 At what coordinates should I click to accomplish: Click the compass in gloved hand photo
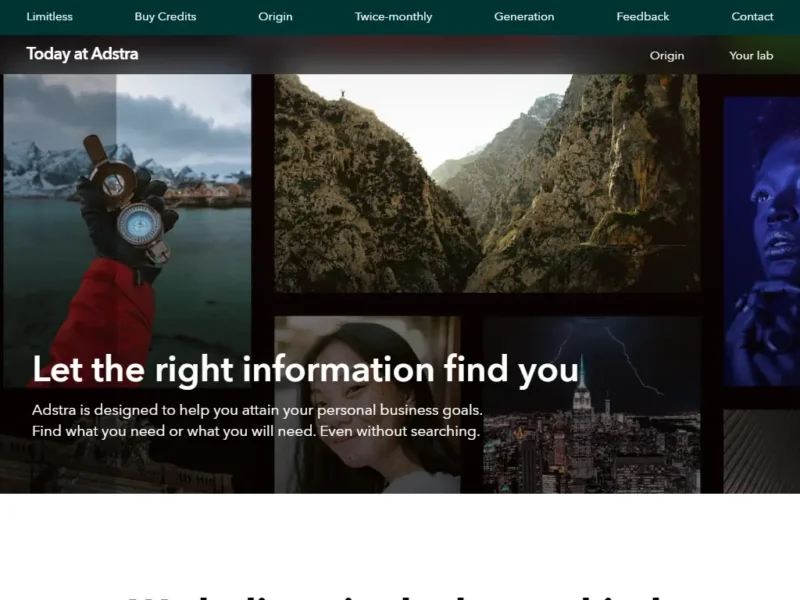tap(127, 200)
